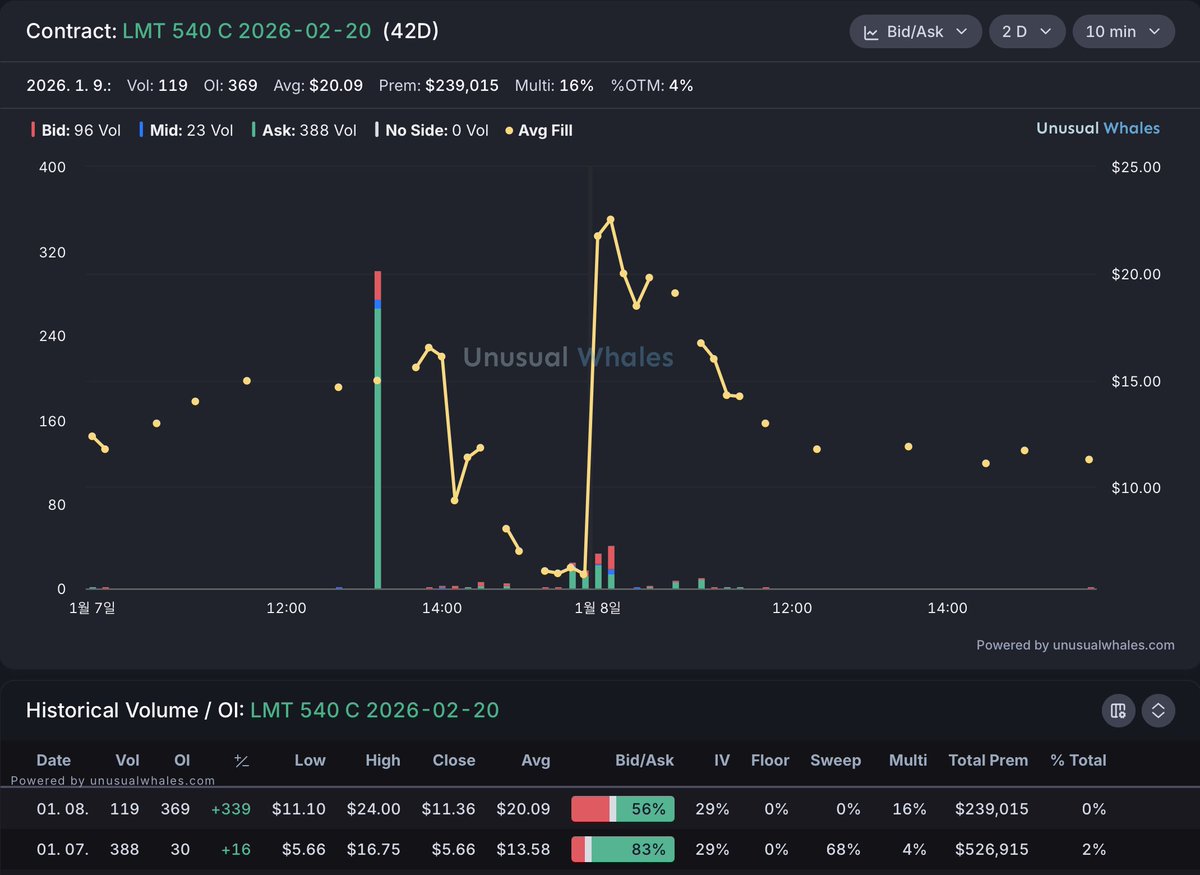Image resolution: width=1200 pixels, height=875 pixels.
Task: Open the Bid/Ask chart type dropdown
Action: 915,31
